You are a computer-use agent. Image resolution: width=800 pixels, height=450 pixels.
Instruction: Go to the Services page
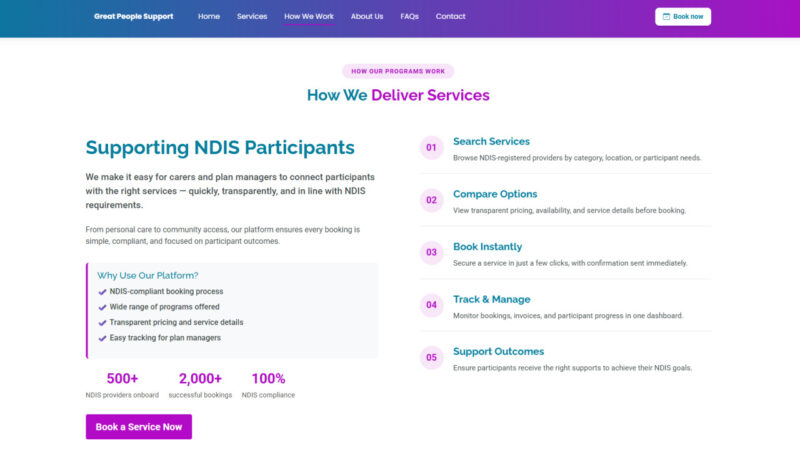point(252,16)
